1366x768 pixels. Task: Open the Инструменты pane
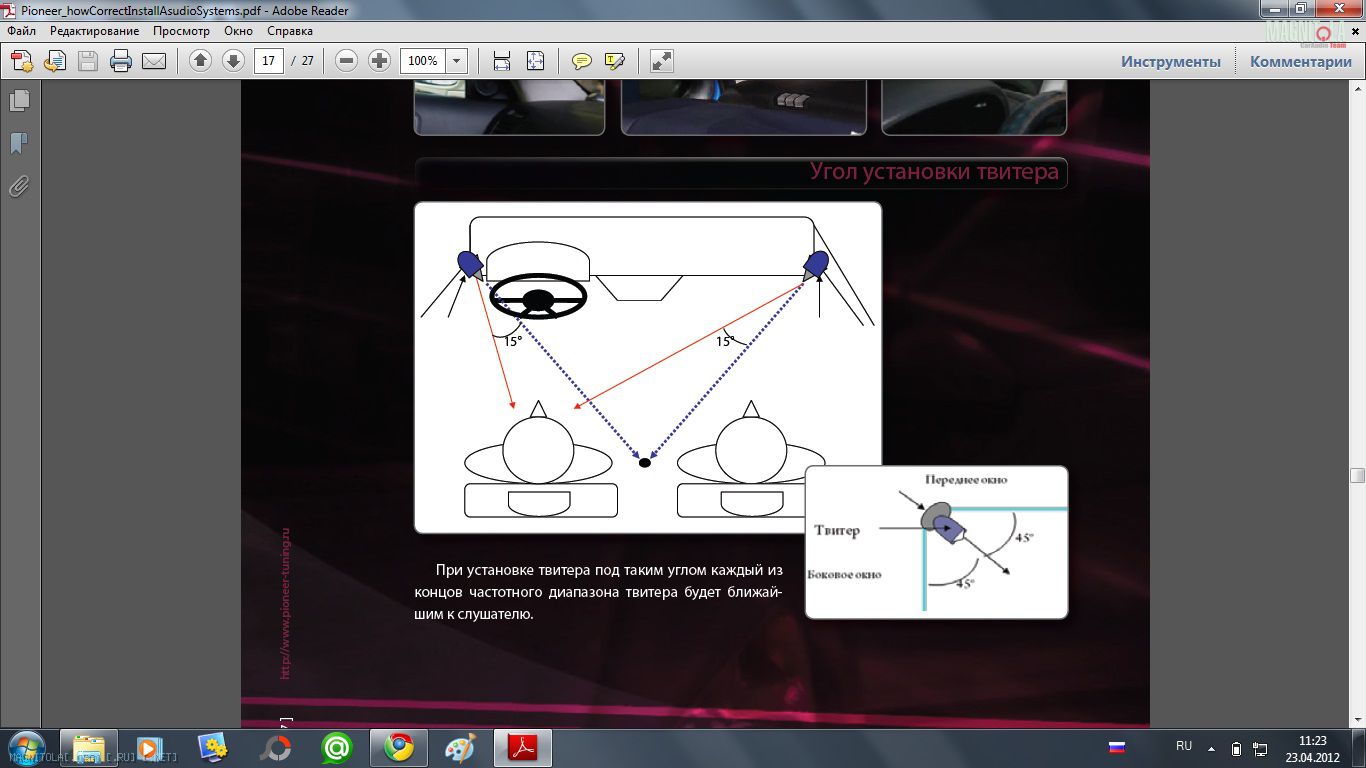pos(1171,61)
